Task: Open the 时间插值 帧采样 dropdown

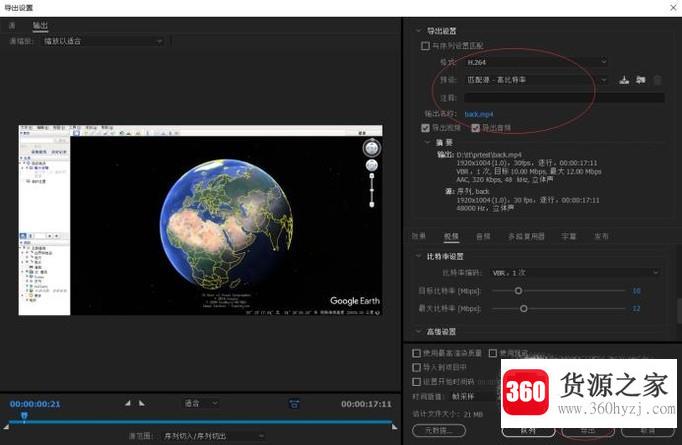Action: tap(475, 396)
